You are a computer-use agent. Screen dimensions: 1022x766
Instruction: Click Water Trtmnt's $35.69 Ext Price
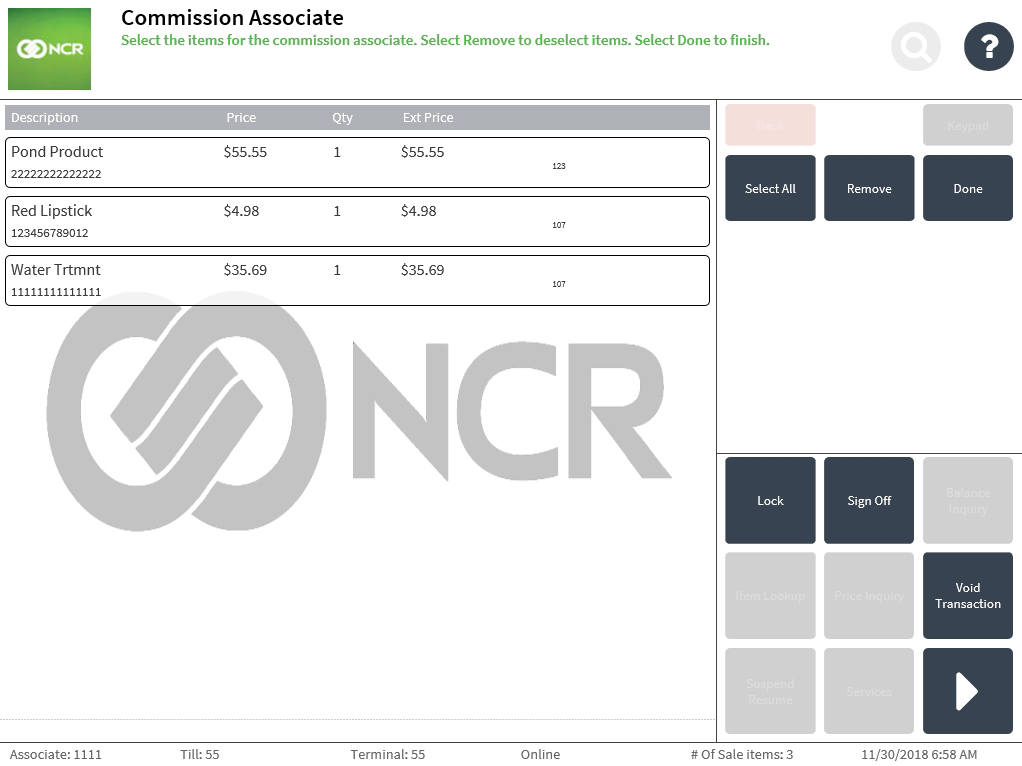(x=422, y=270)
